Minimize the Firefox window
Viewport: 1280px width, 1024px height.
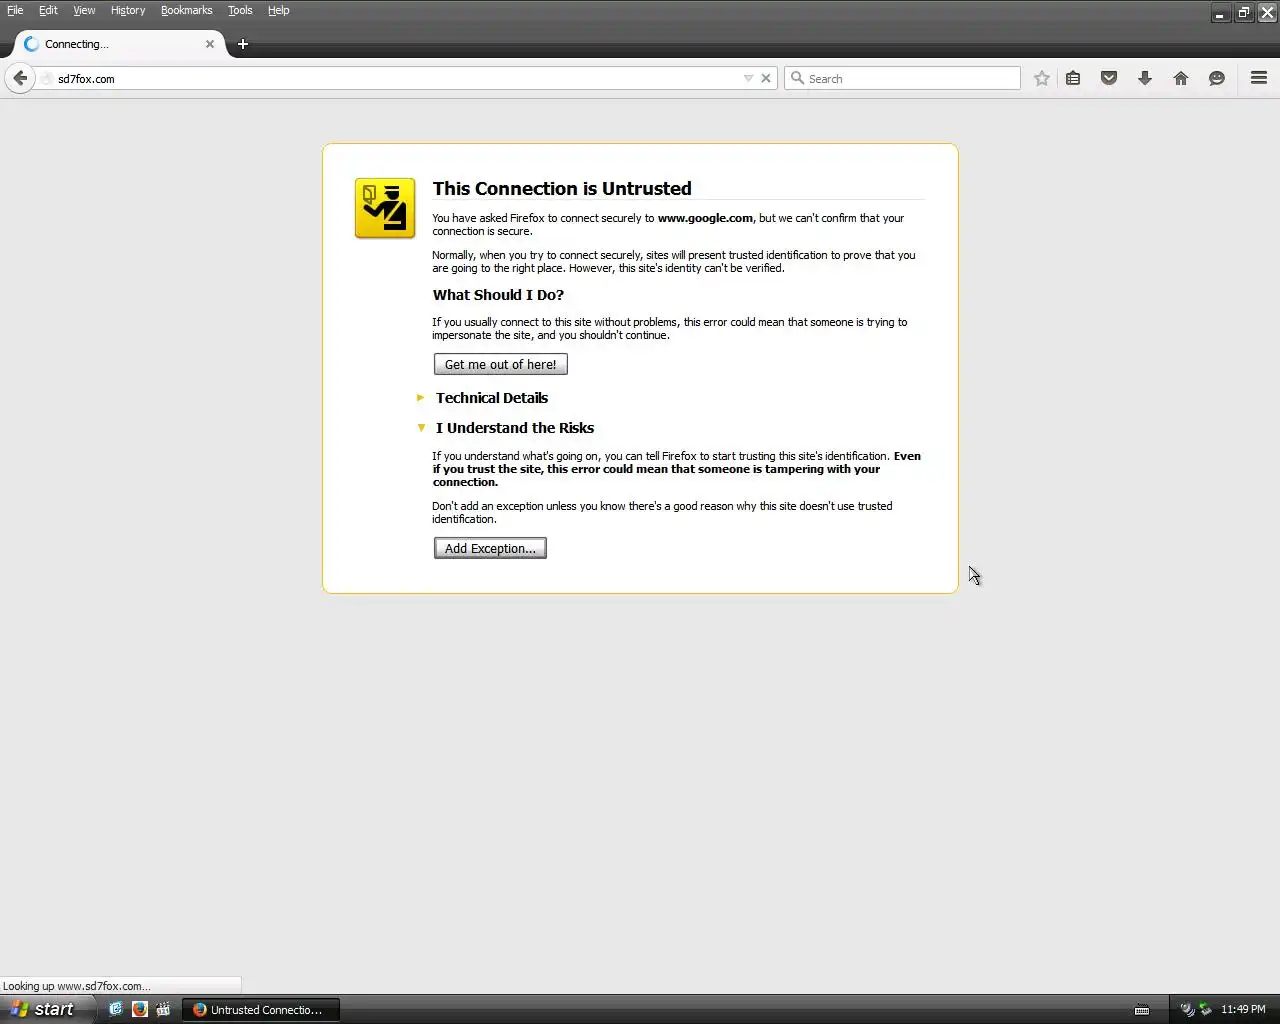point(1220,13)
